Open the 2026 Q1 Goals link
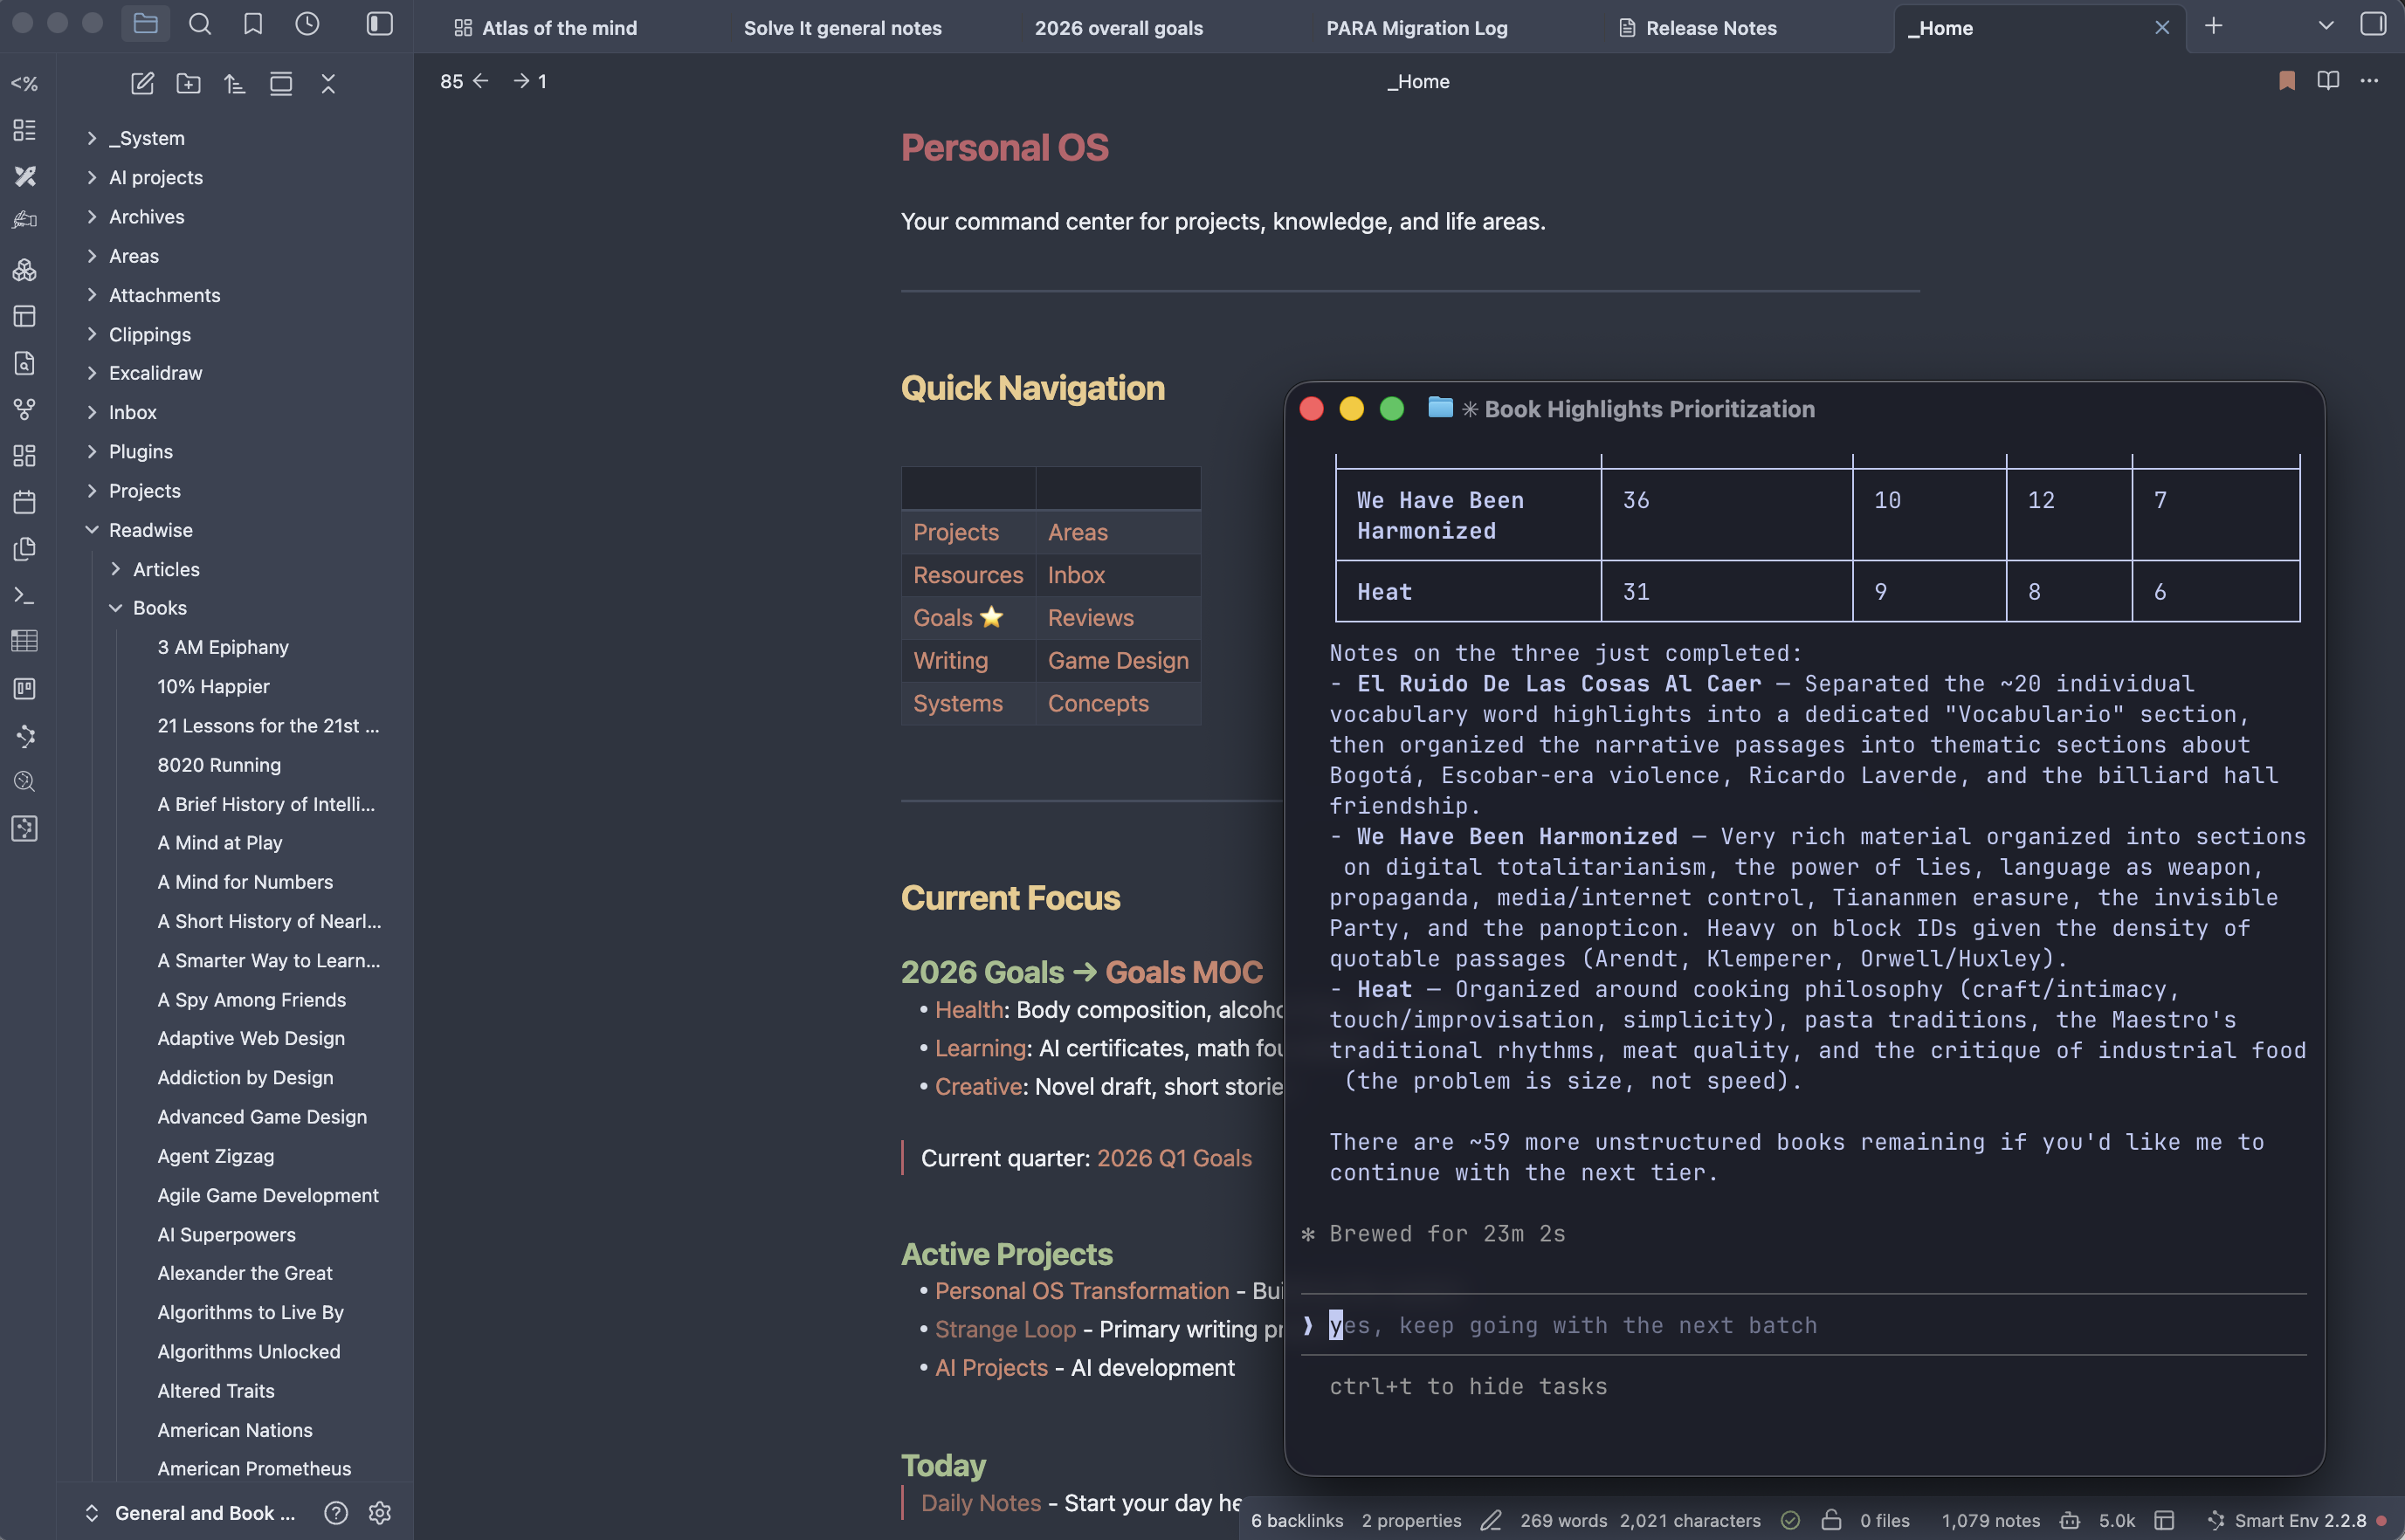Viewport: 2405px width, 1540px height. coord(1174,1158)
